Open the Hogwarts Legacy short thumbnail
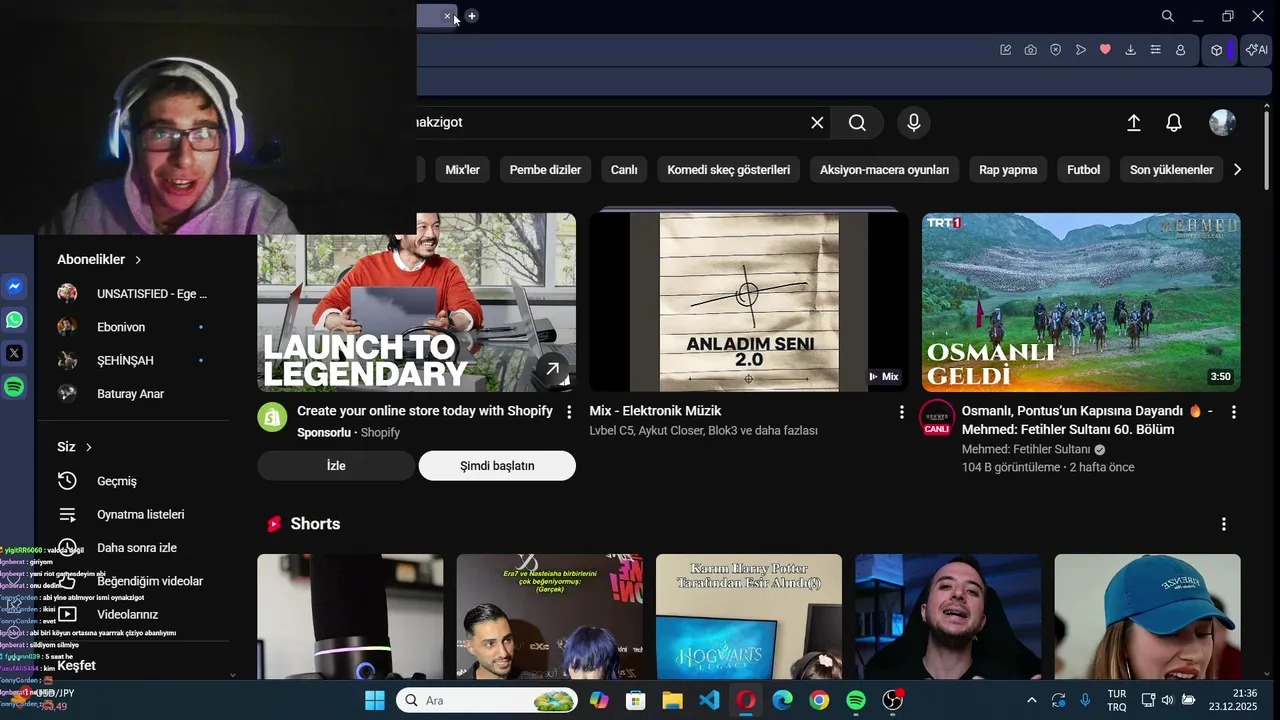Viewport: 1280px width, 720px height. point(749,617)
